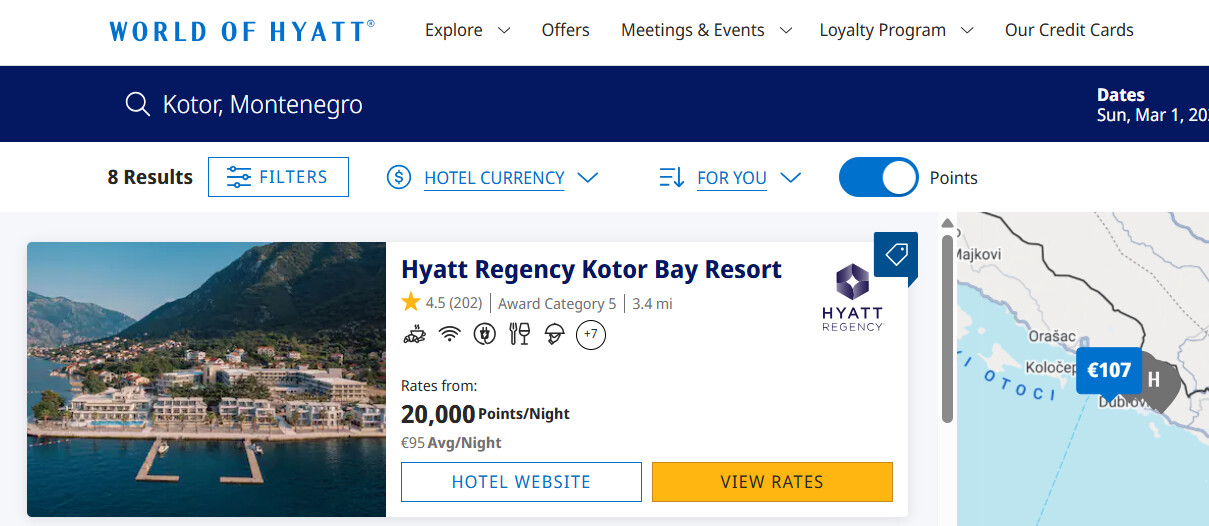
Task: Open the Offers menu item
Action: (x=565, y=30)
